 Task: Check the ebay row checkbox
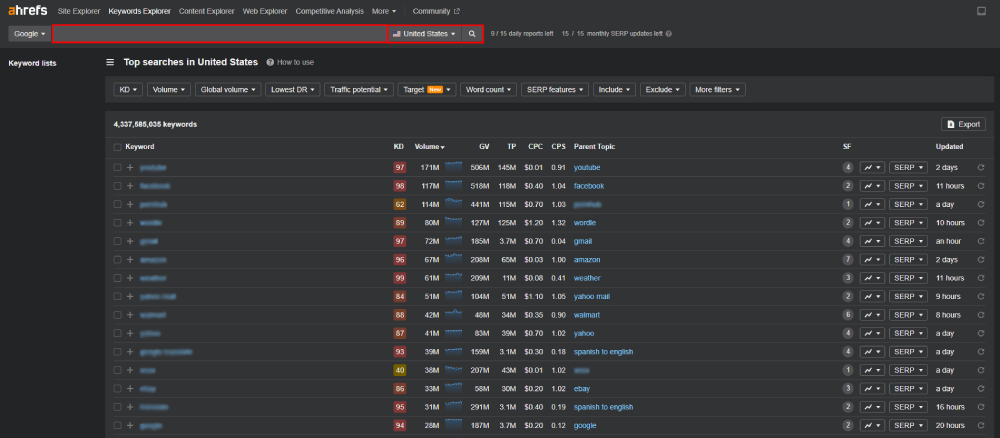coord(117,389)
